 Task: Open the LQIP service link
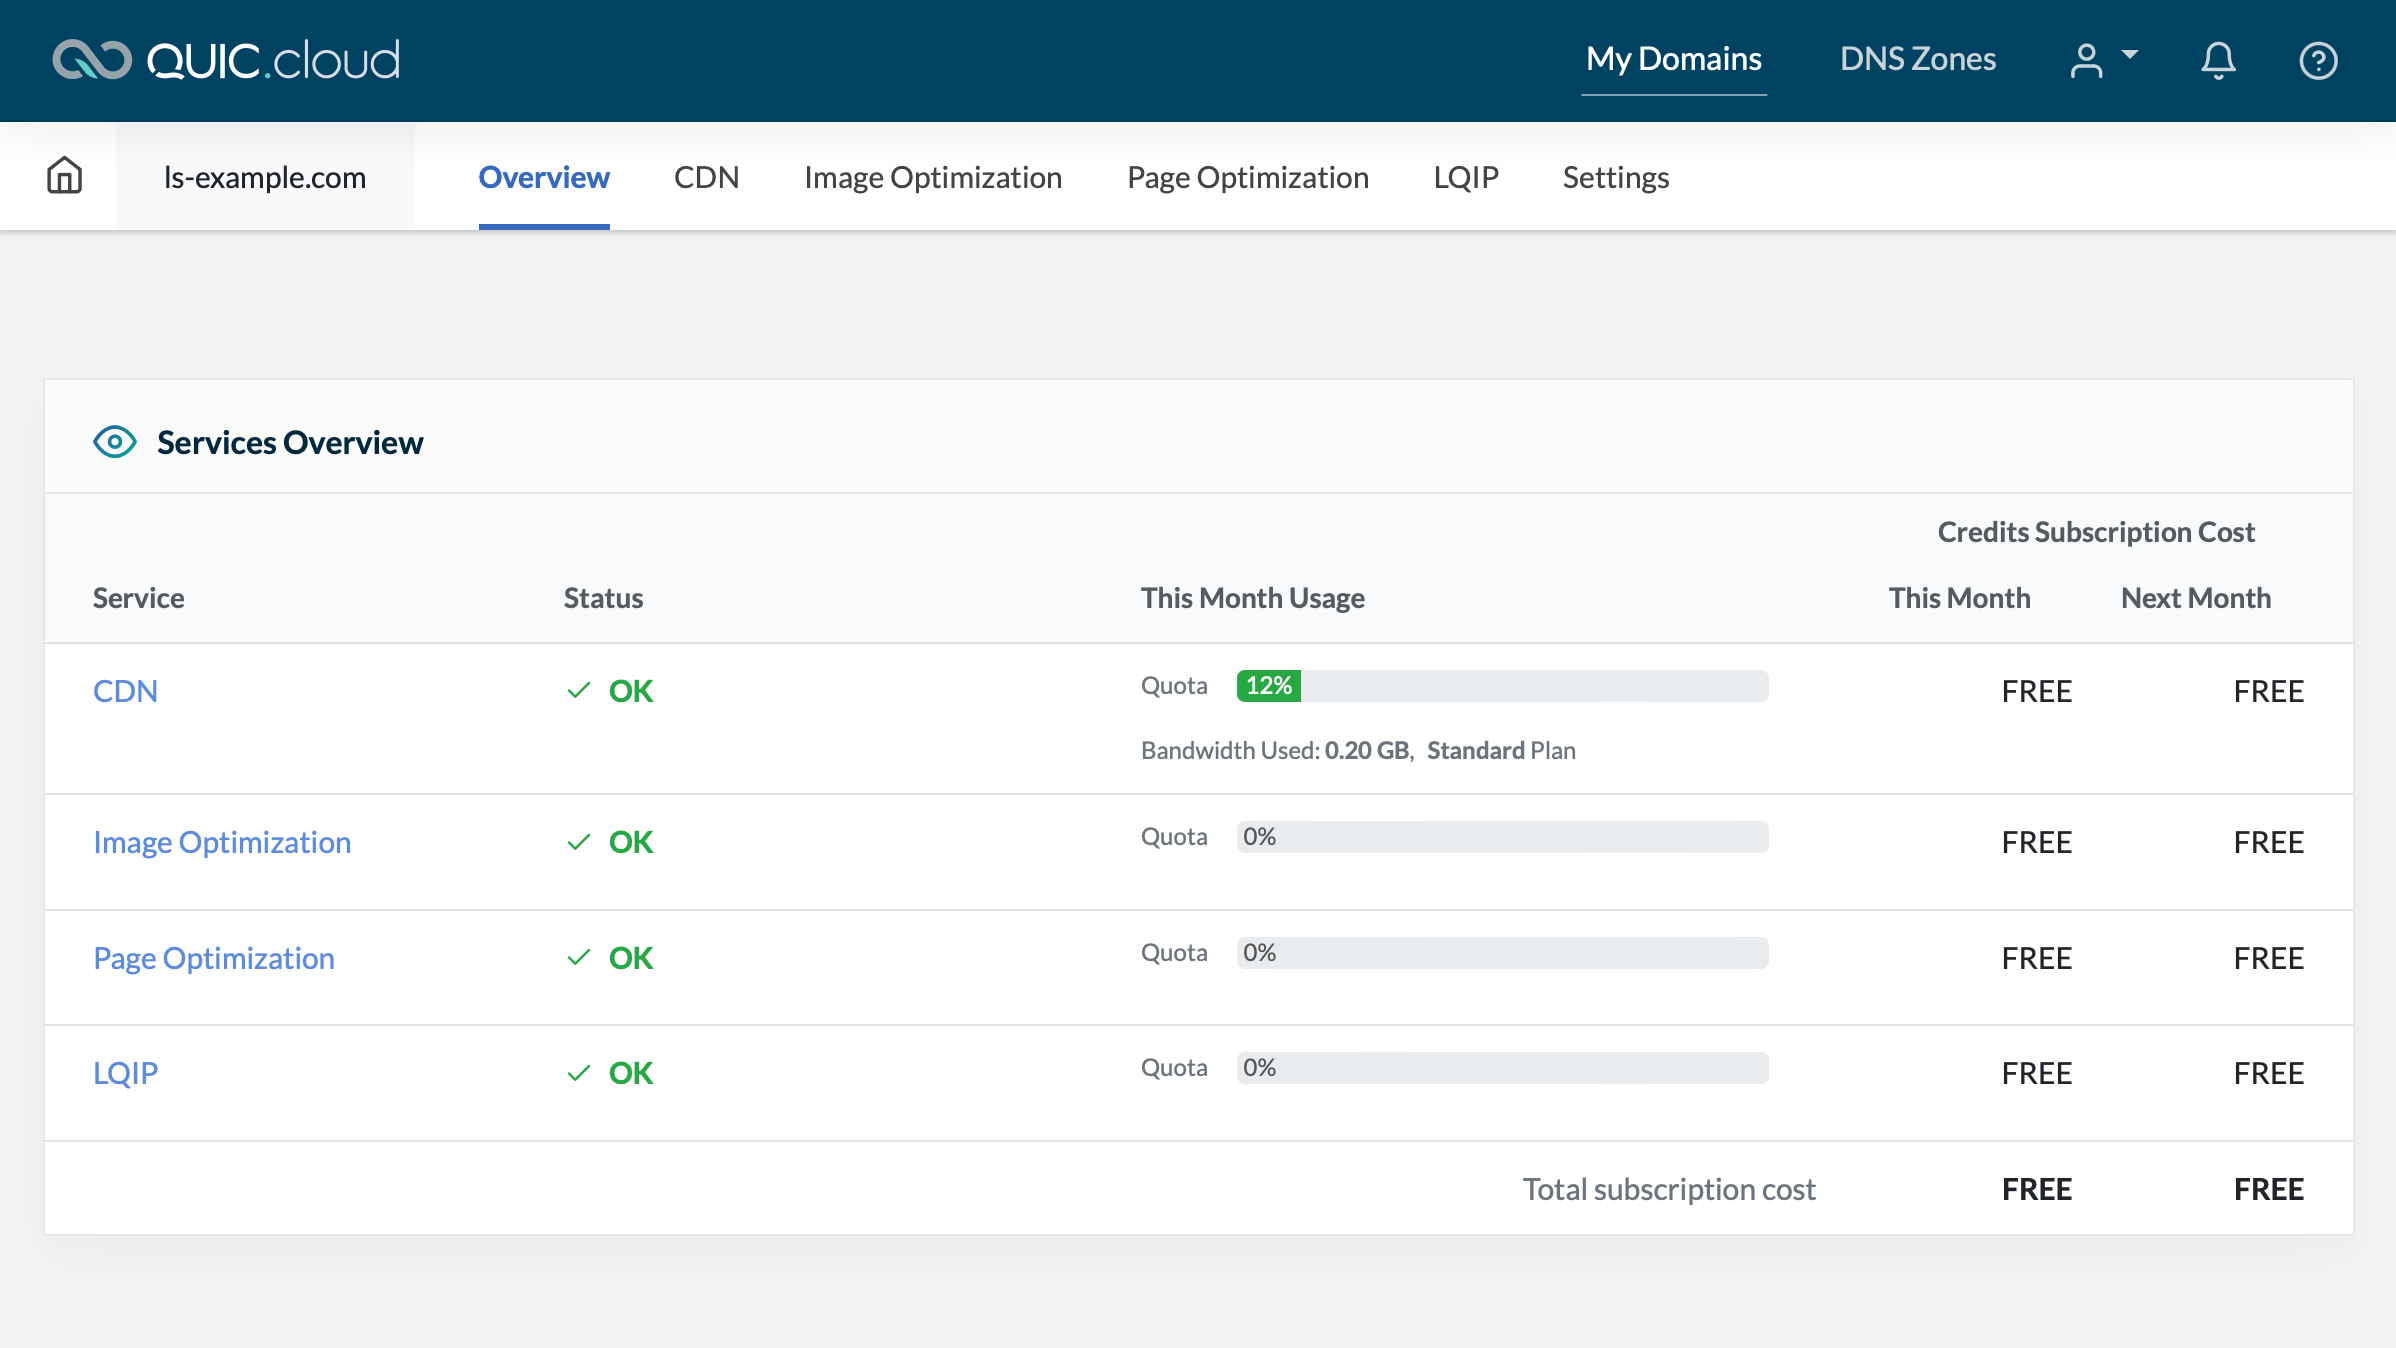[x=124, y=1071]
